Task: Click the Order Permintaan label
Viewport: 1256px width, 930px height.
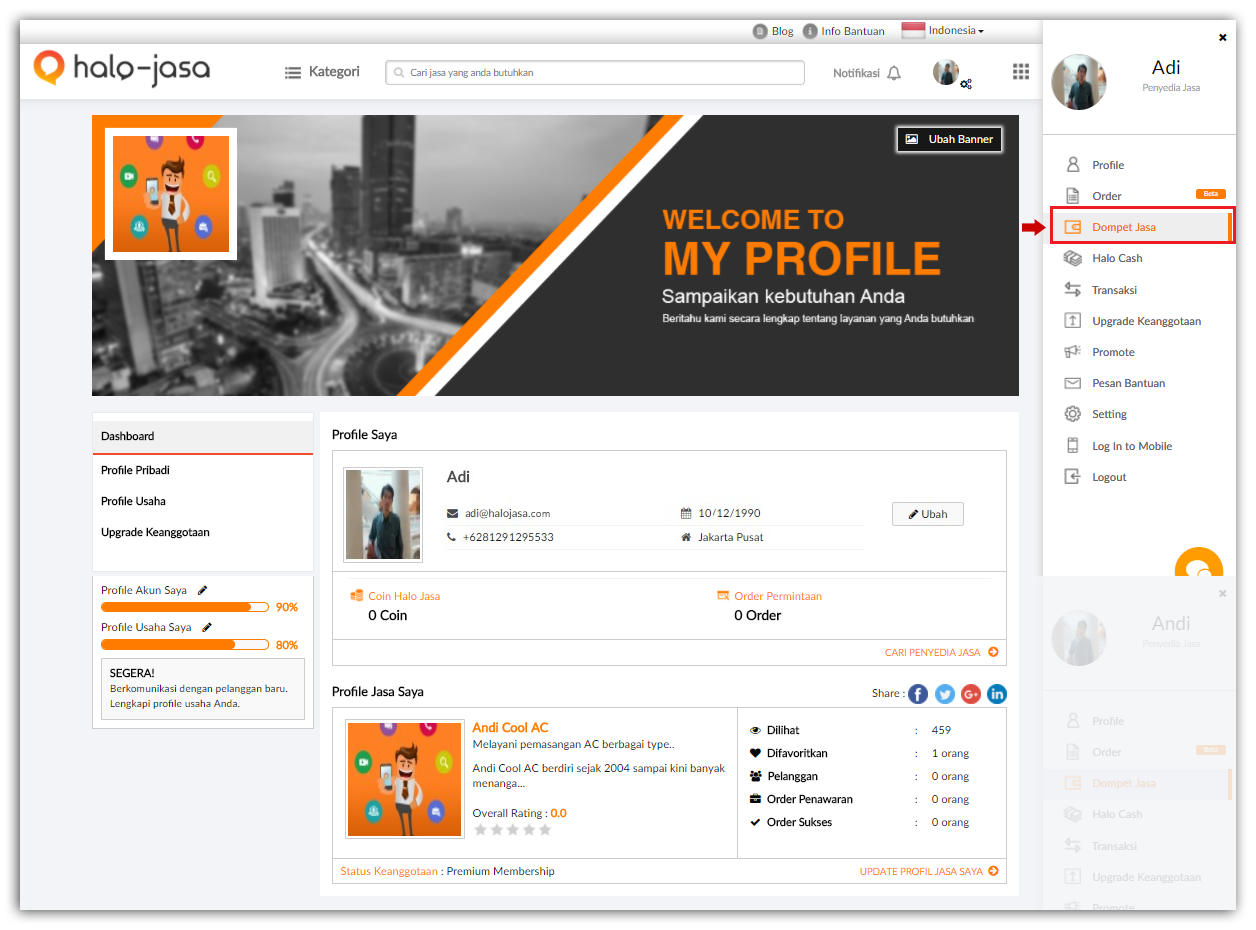Action: coord(778,596)
